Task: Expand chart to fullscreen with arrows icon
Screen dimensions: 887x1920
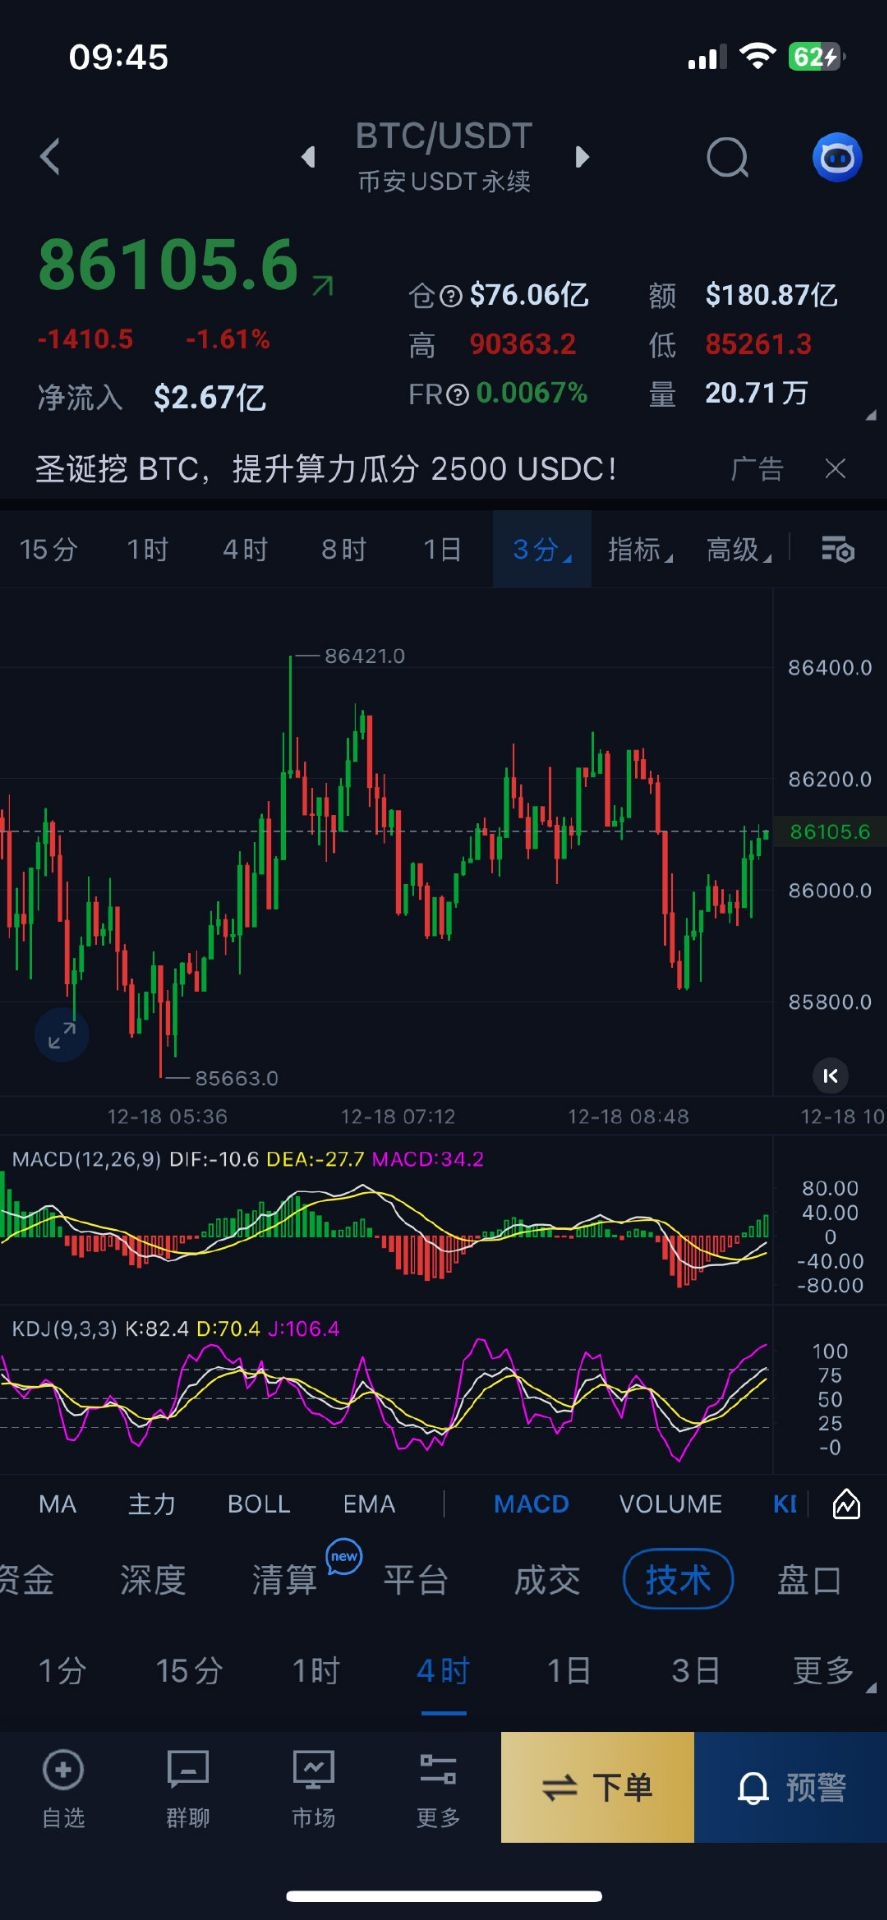Action: pyautogui.click(x=62, y=1035)
